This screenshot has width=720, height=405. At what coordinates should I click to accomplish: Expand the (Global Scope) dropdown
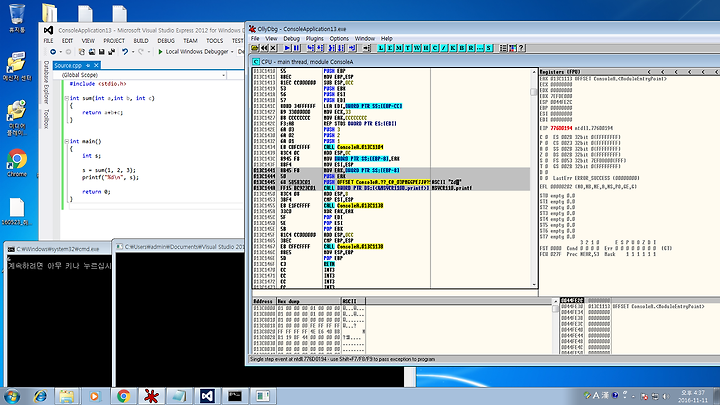click(x=224, y=75)
